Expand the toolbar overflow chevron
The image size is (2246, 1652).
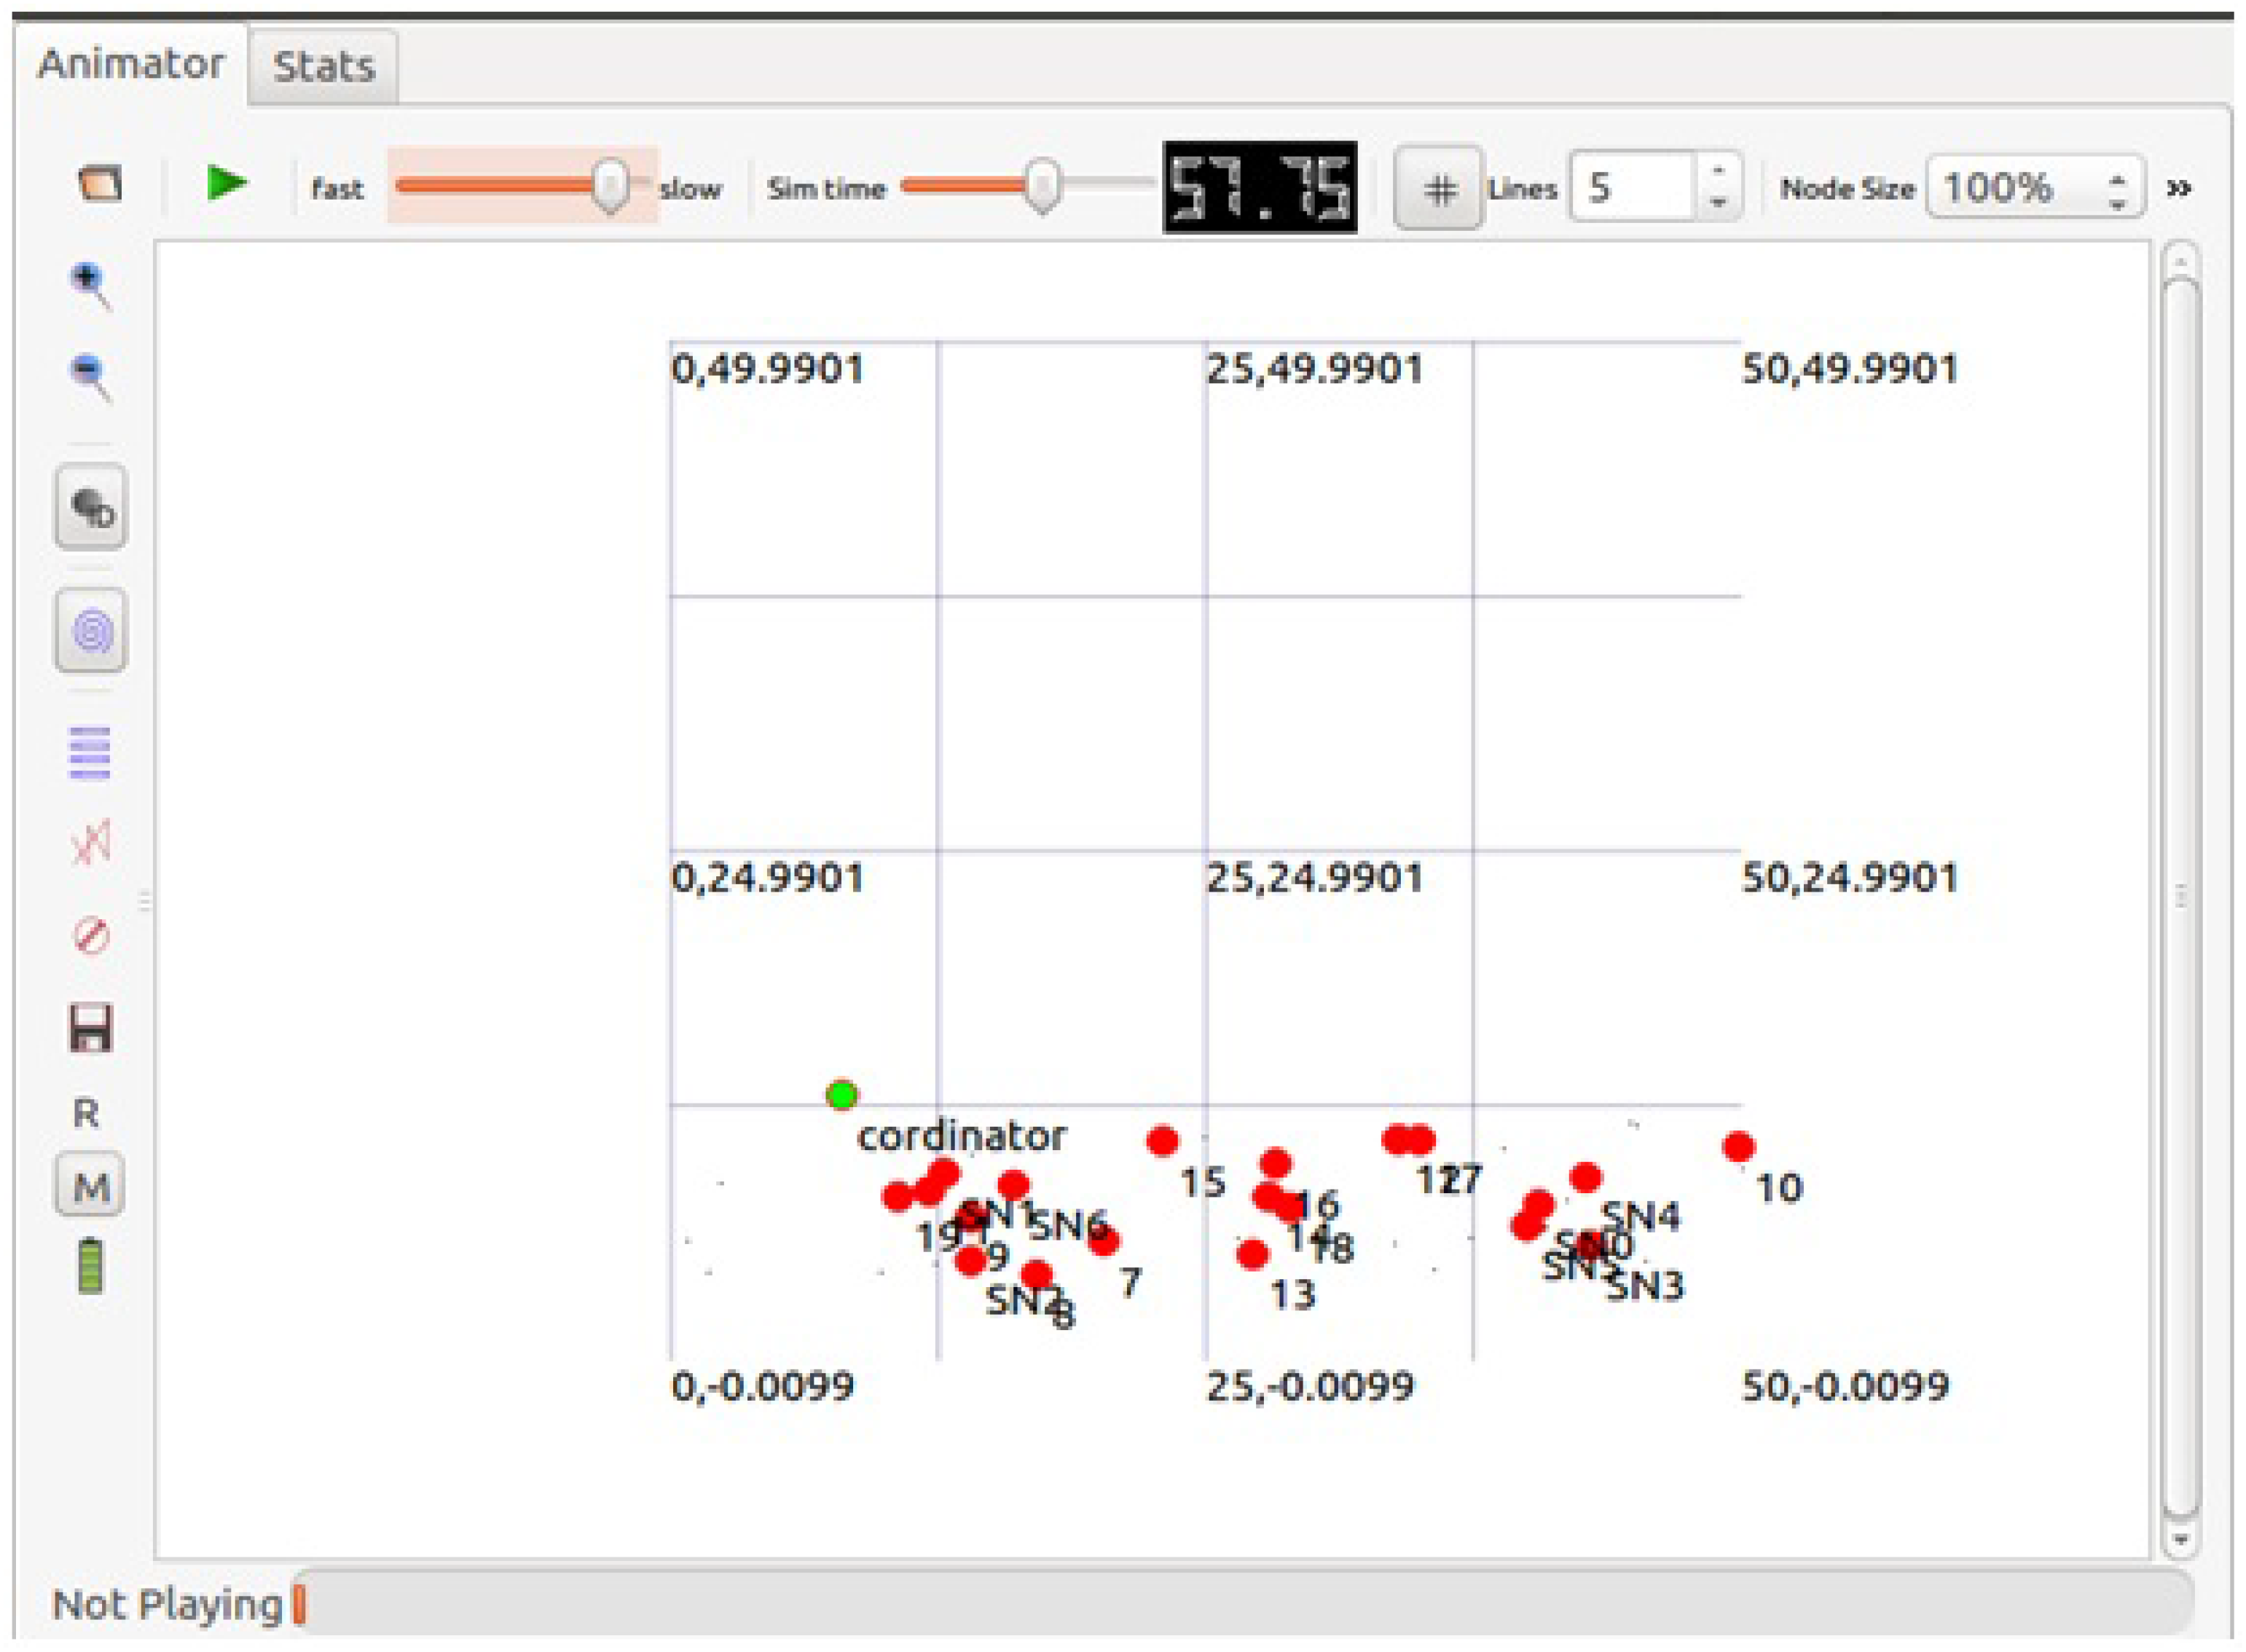pos(2179,188)
